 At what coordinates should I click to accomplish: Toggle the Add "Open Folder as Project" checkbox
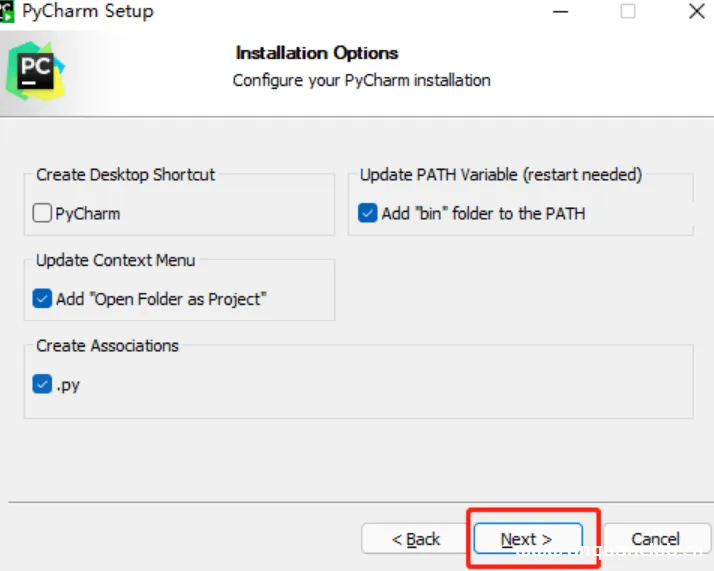(42, 298)
